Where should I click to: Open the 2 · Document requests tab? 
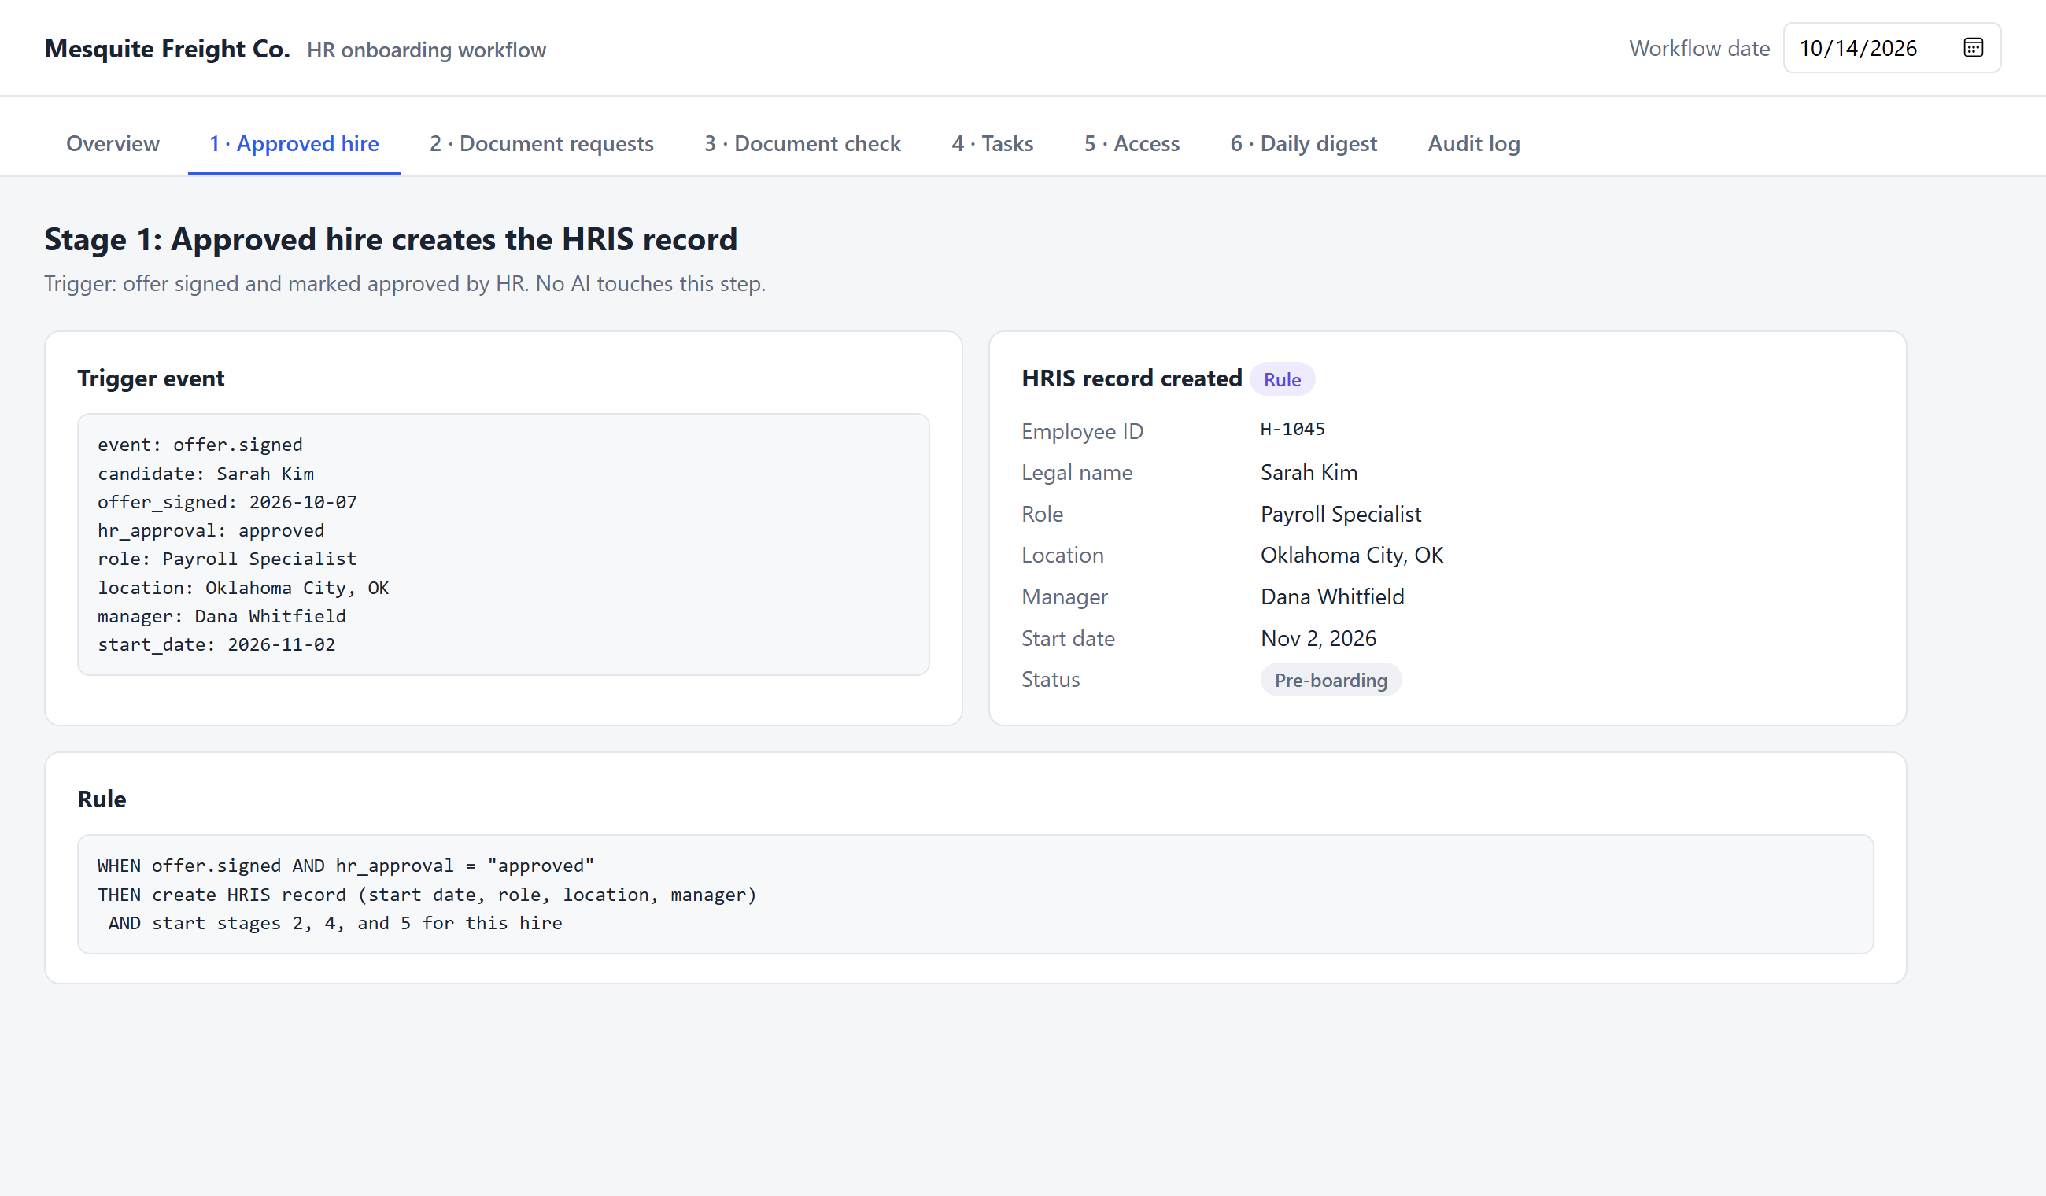(x=541, y=143)
